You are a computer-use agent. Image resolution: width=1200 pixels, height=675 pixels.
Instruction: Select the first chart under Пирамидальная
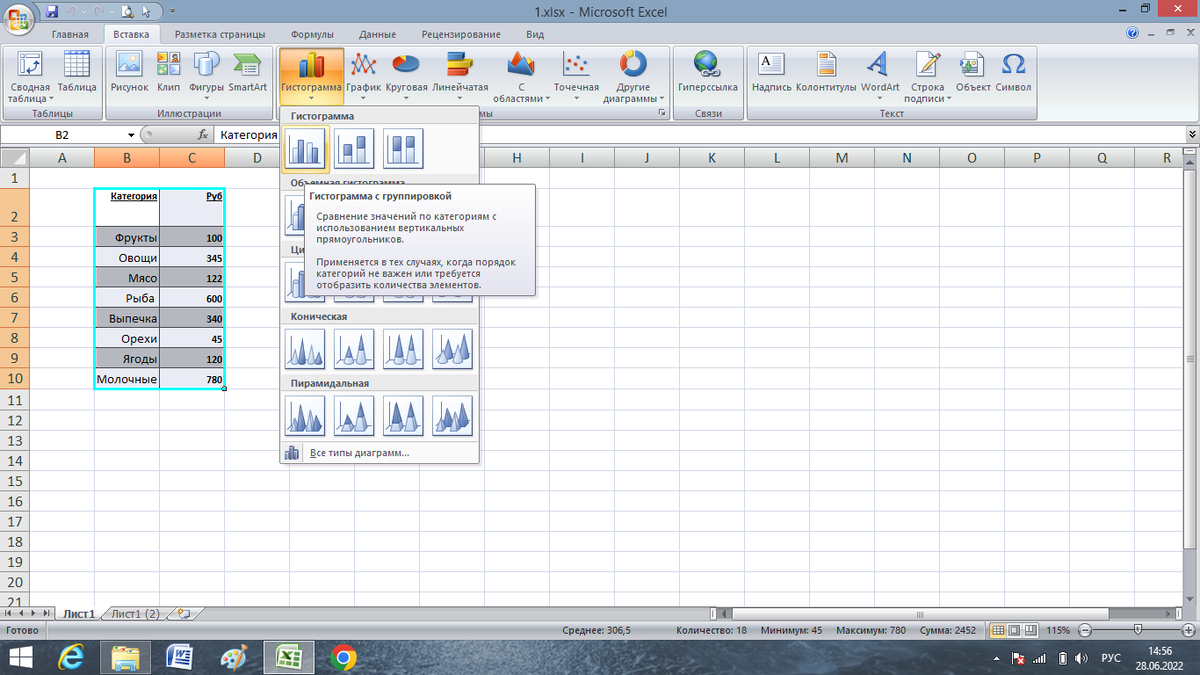coord(305,416)
